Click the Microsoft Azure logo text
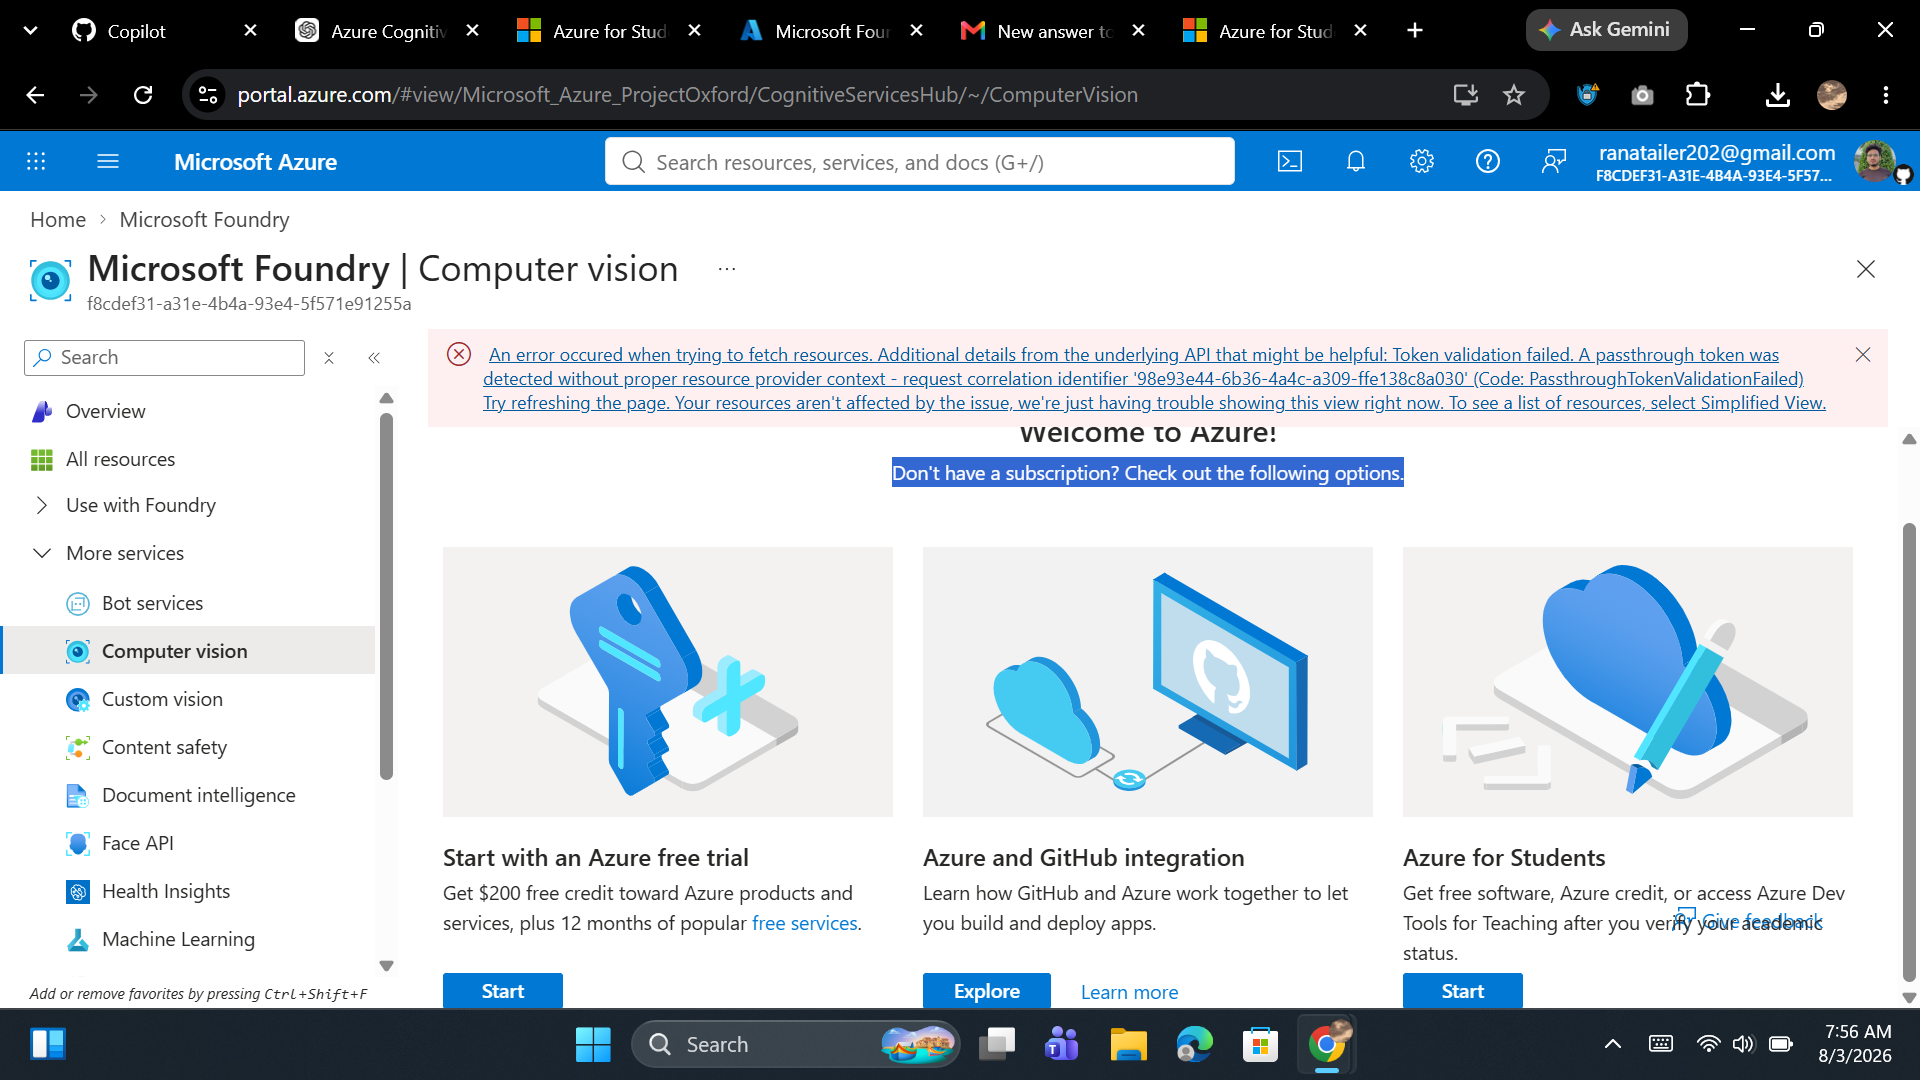This screenshot has width=1920, height=1080. (255, 162)
